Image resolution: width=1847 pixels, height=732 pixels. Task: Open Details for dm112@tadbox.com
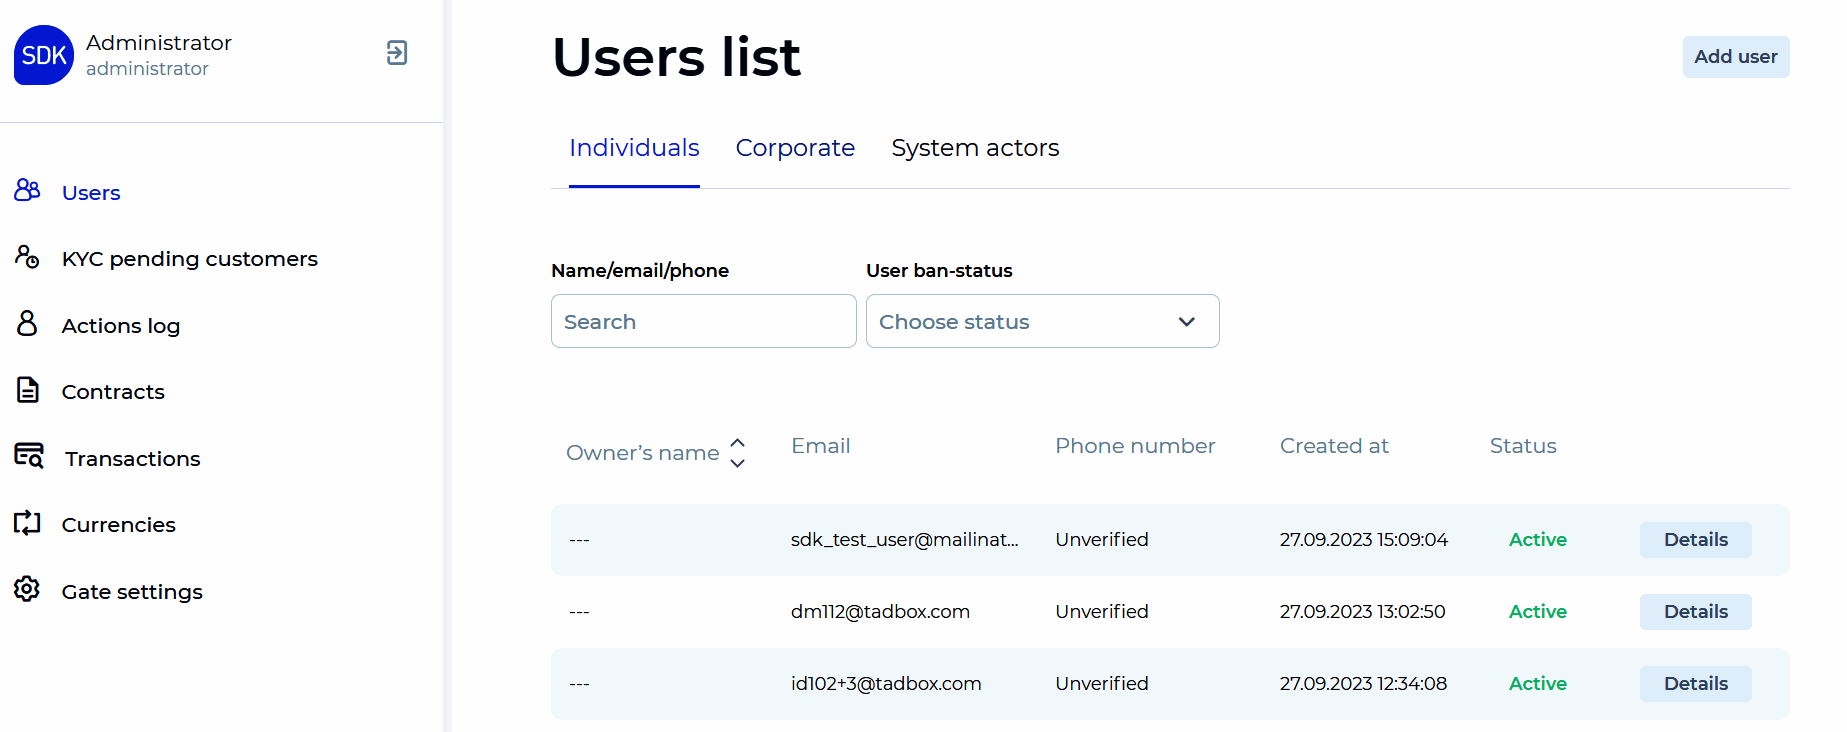[x=1695, y=611]
